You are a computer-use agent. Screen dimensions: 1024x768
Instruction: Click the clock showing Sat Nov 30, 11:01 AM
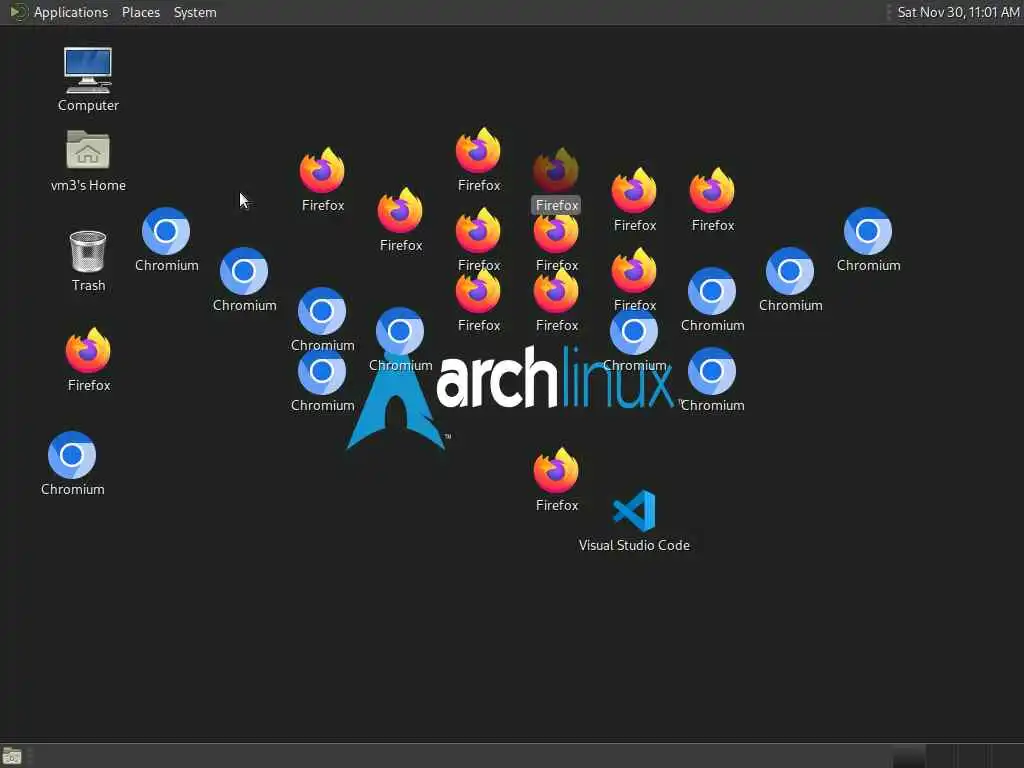click(x=958, y=12)
